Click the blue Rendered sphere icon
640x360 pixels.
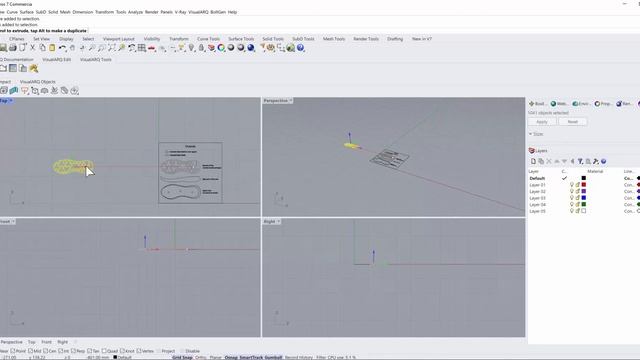(251, 48)
